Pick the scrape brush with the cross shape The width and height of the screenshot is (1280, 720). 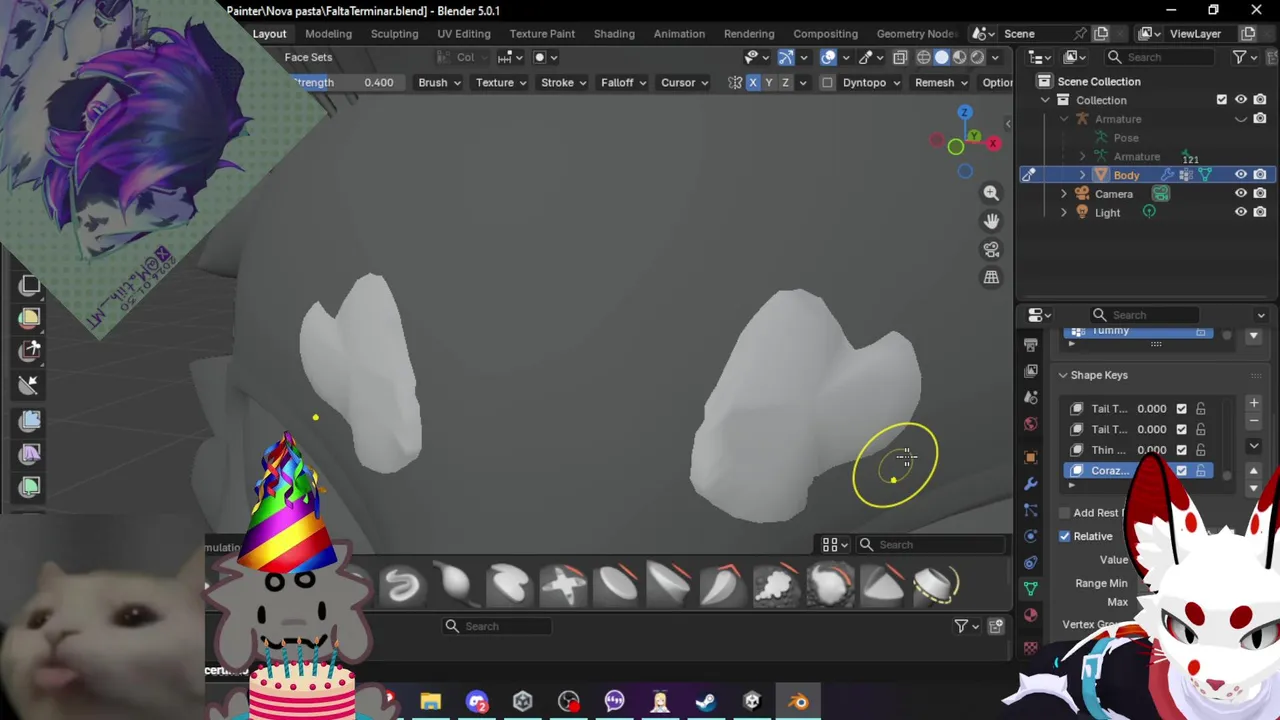tap(563, 585)
